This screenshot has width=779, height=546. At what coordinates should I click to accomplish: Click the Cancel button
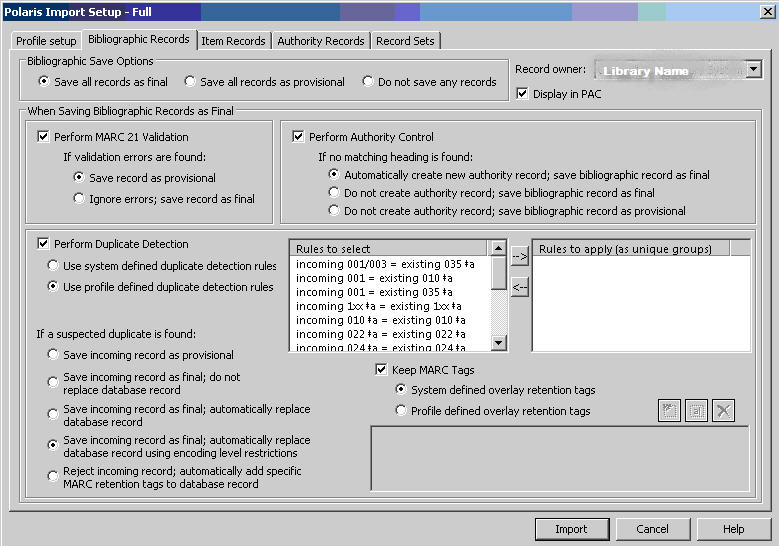pos(652,529)
